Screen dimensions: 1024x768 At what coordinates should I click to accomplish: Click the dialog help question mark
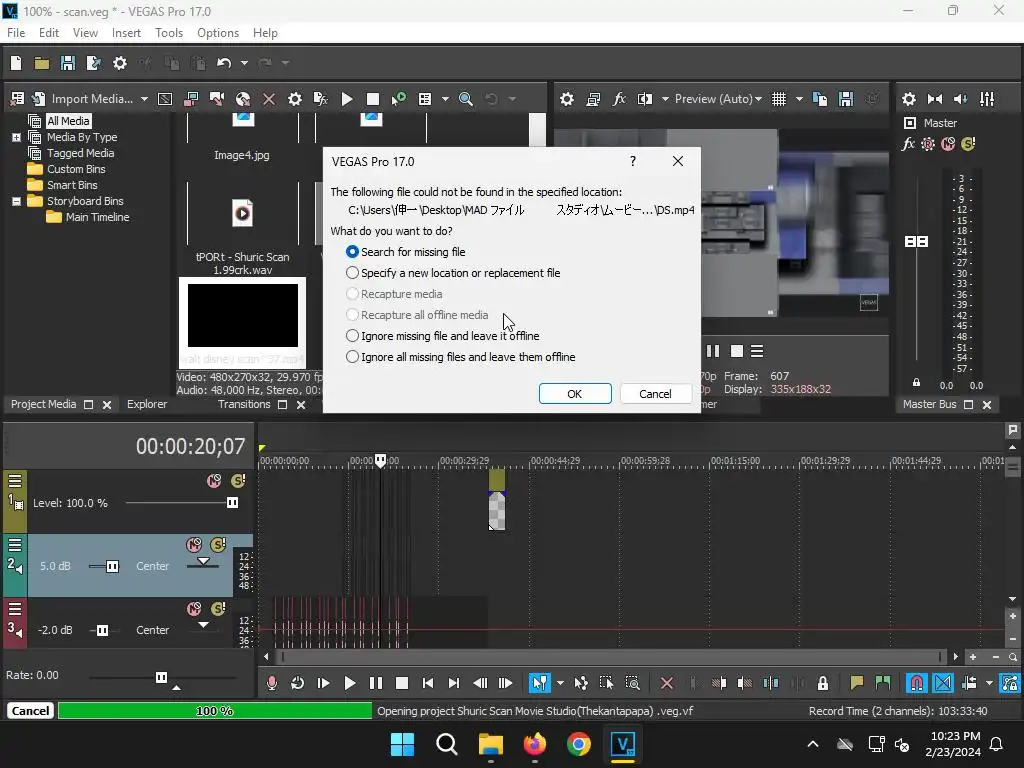pyautogui.click(x=633, y=161)
